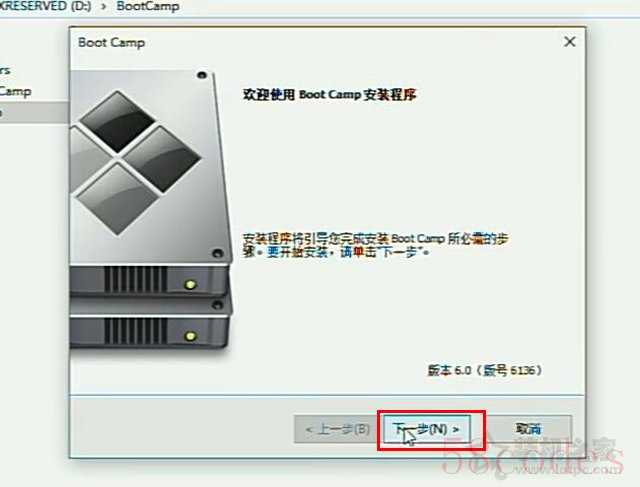Image resolution: width=640 pixels, height=487 pixels.
Task: Click the 上一步(B) back button
Action: (x=338, y=429)
